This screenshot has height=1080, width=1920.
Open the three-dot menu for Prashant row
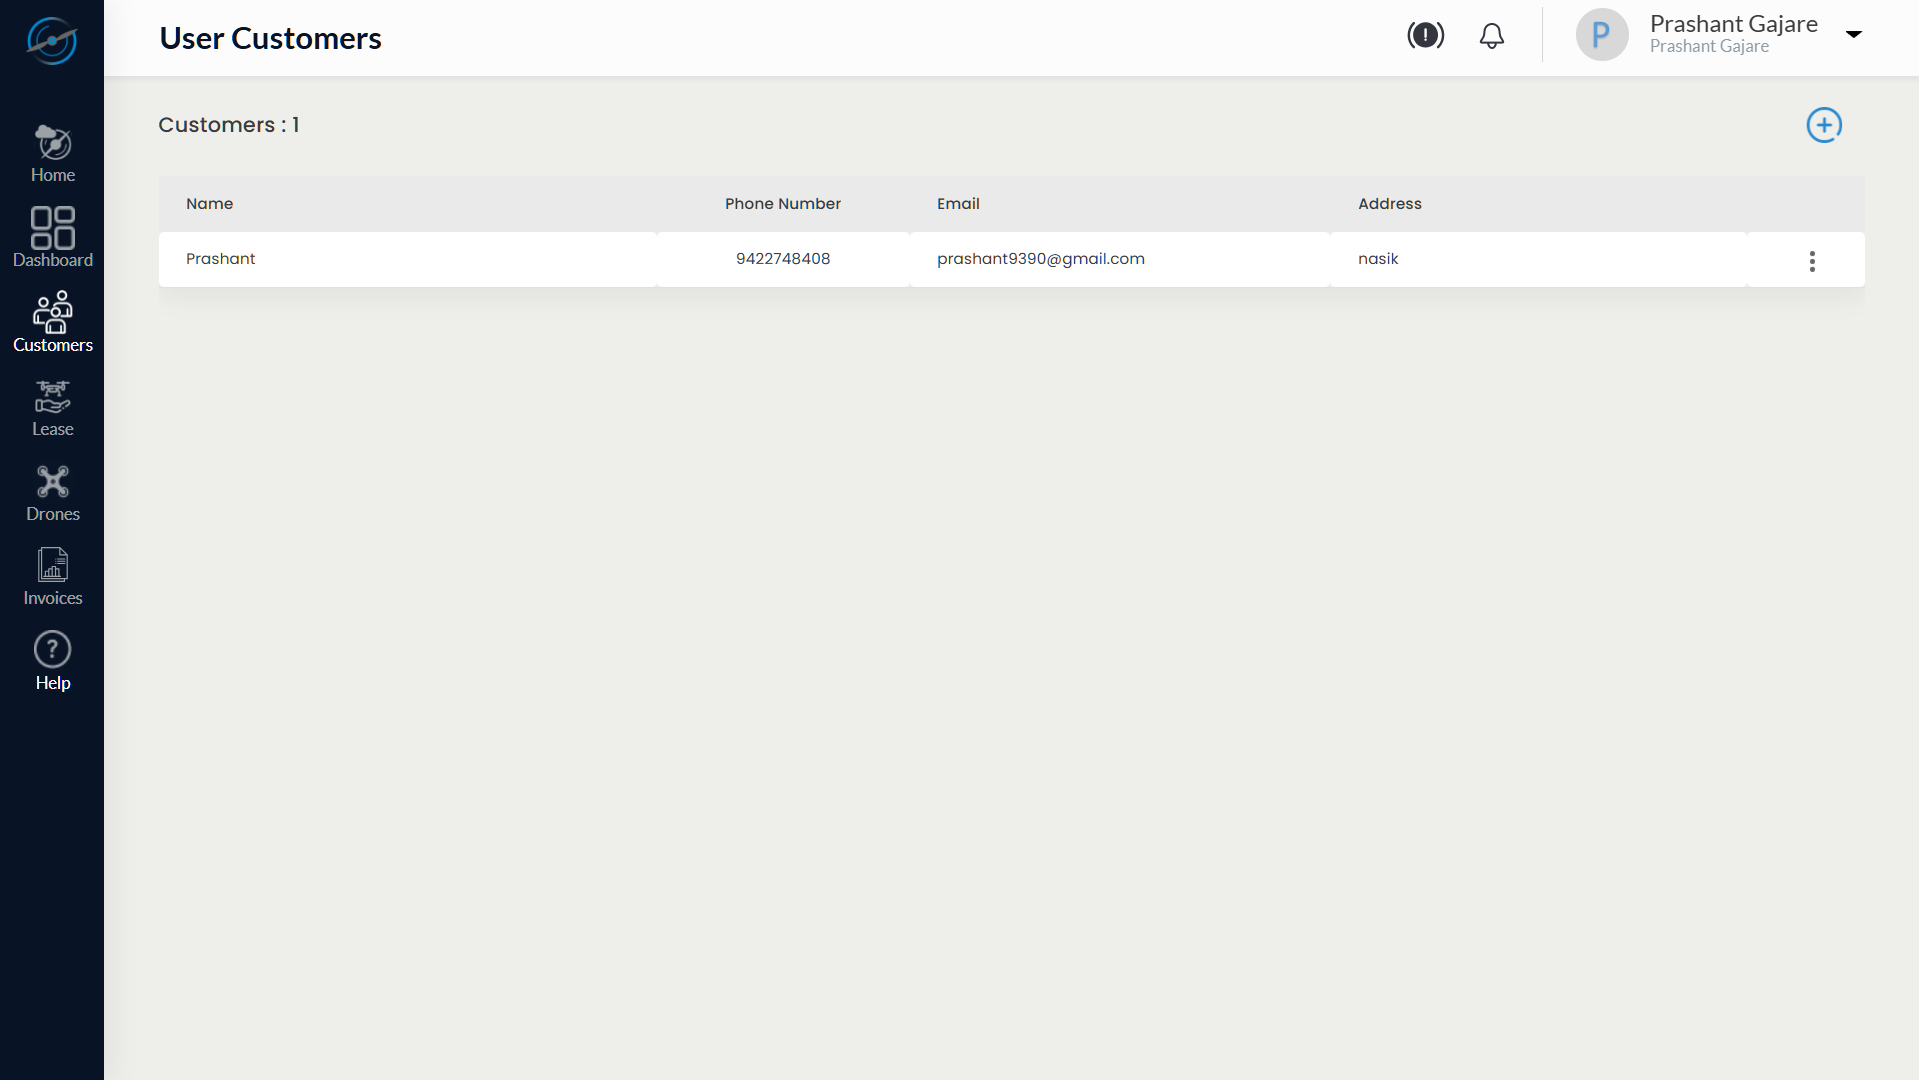coord(1812,261)
